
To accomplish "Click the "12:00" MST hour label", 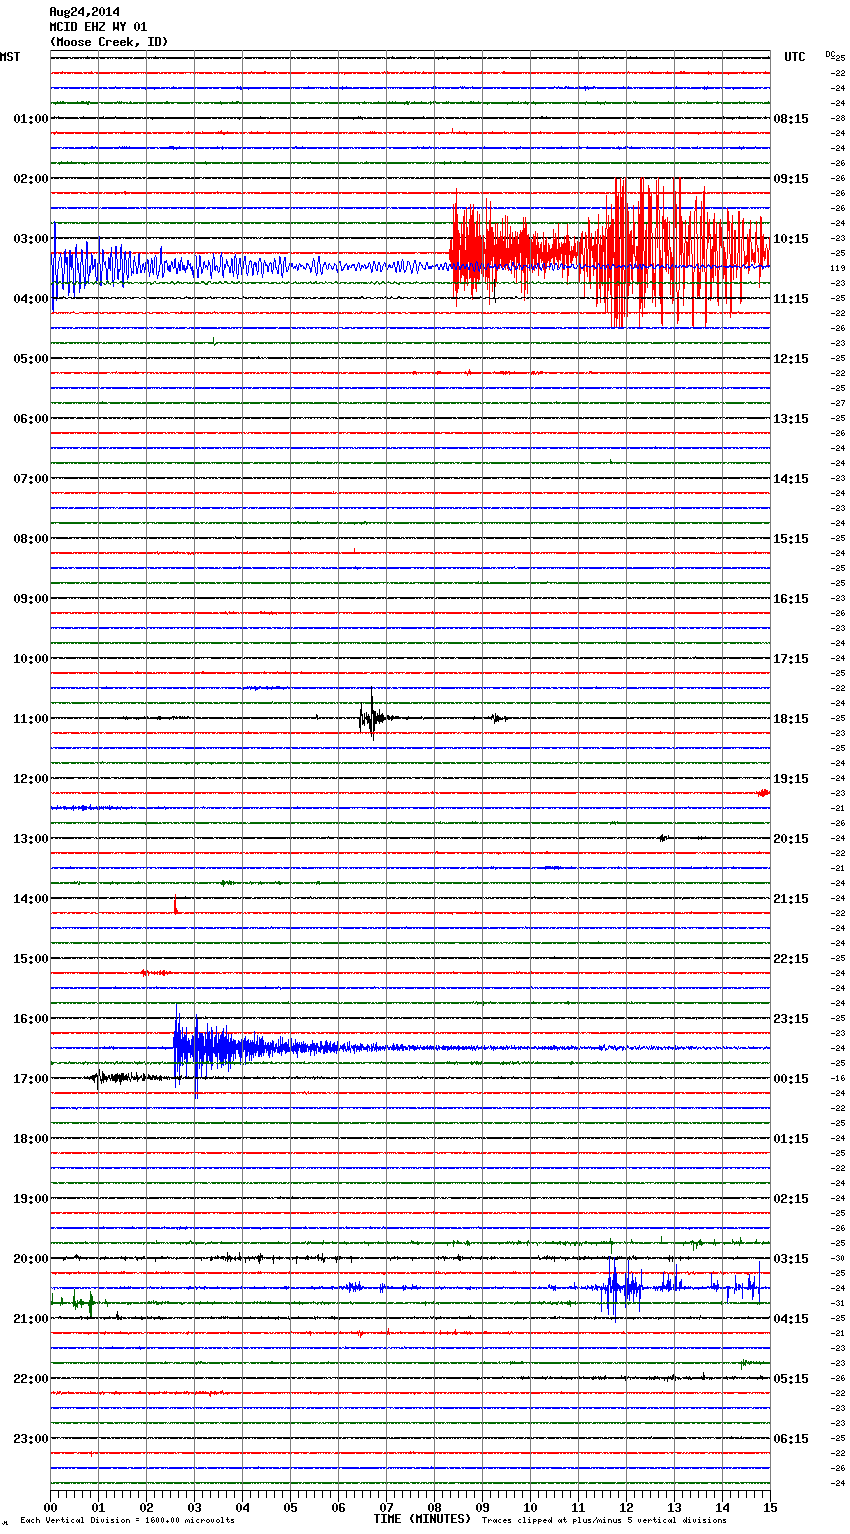I will 31,778.
